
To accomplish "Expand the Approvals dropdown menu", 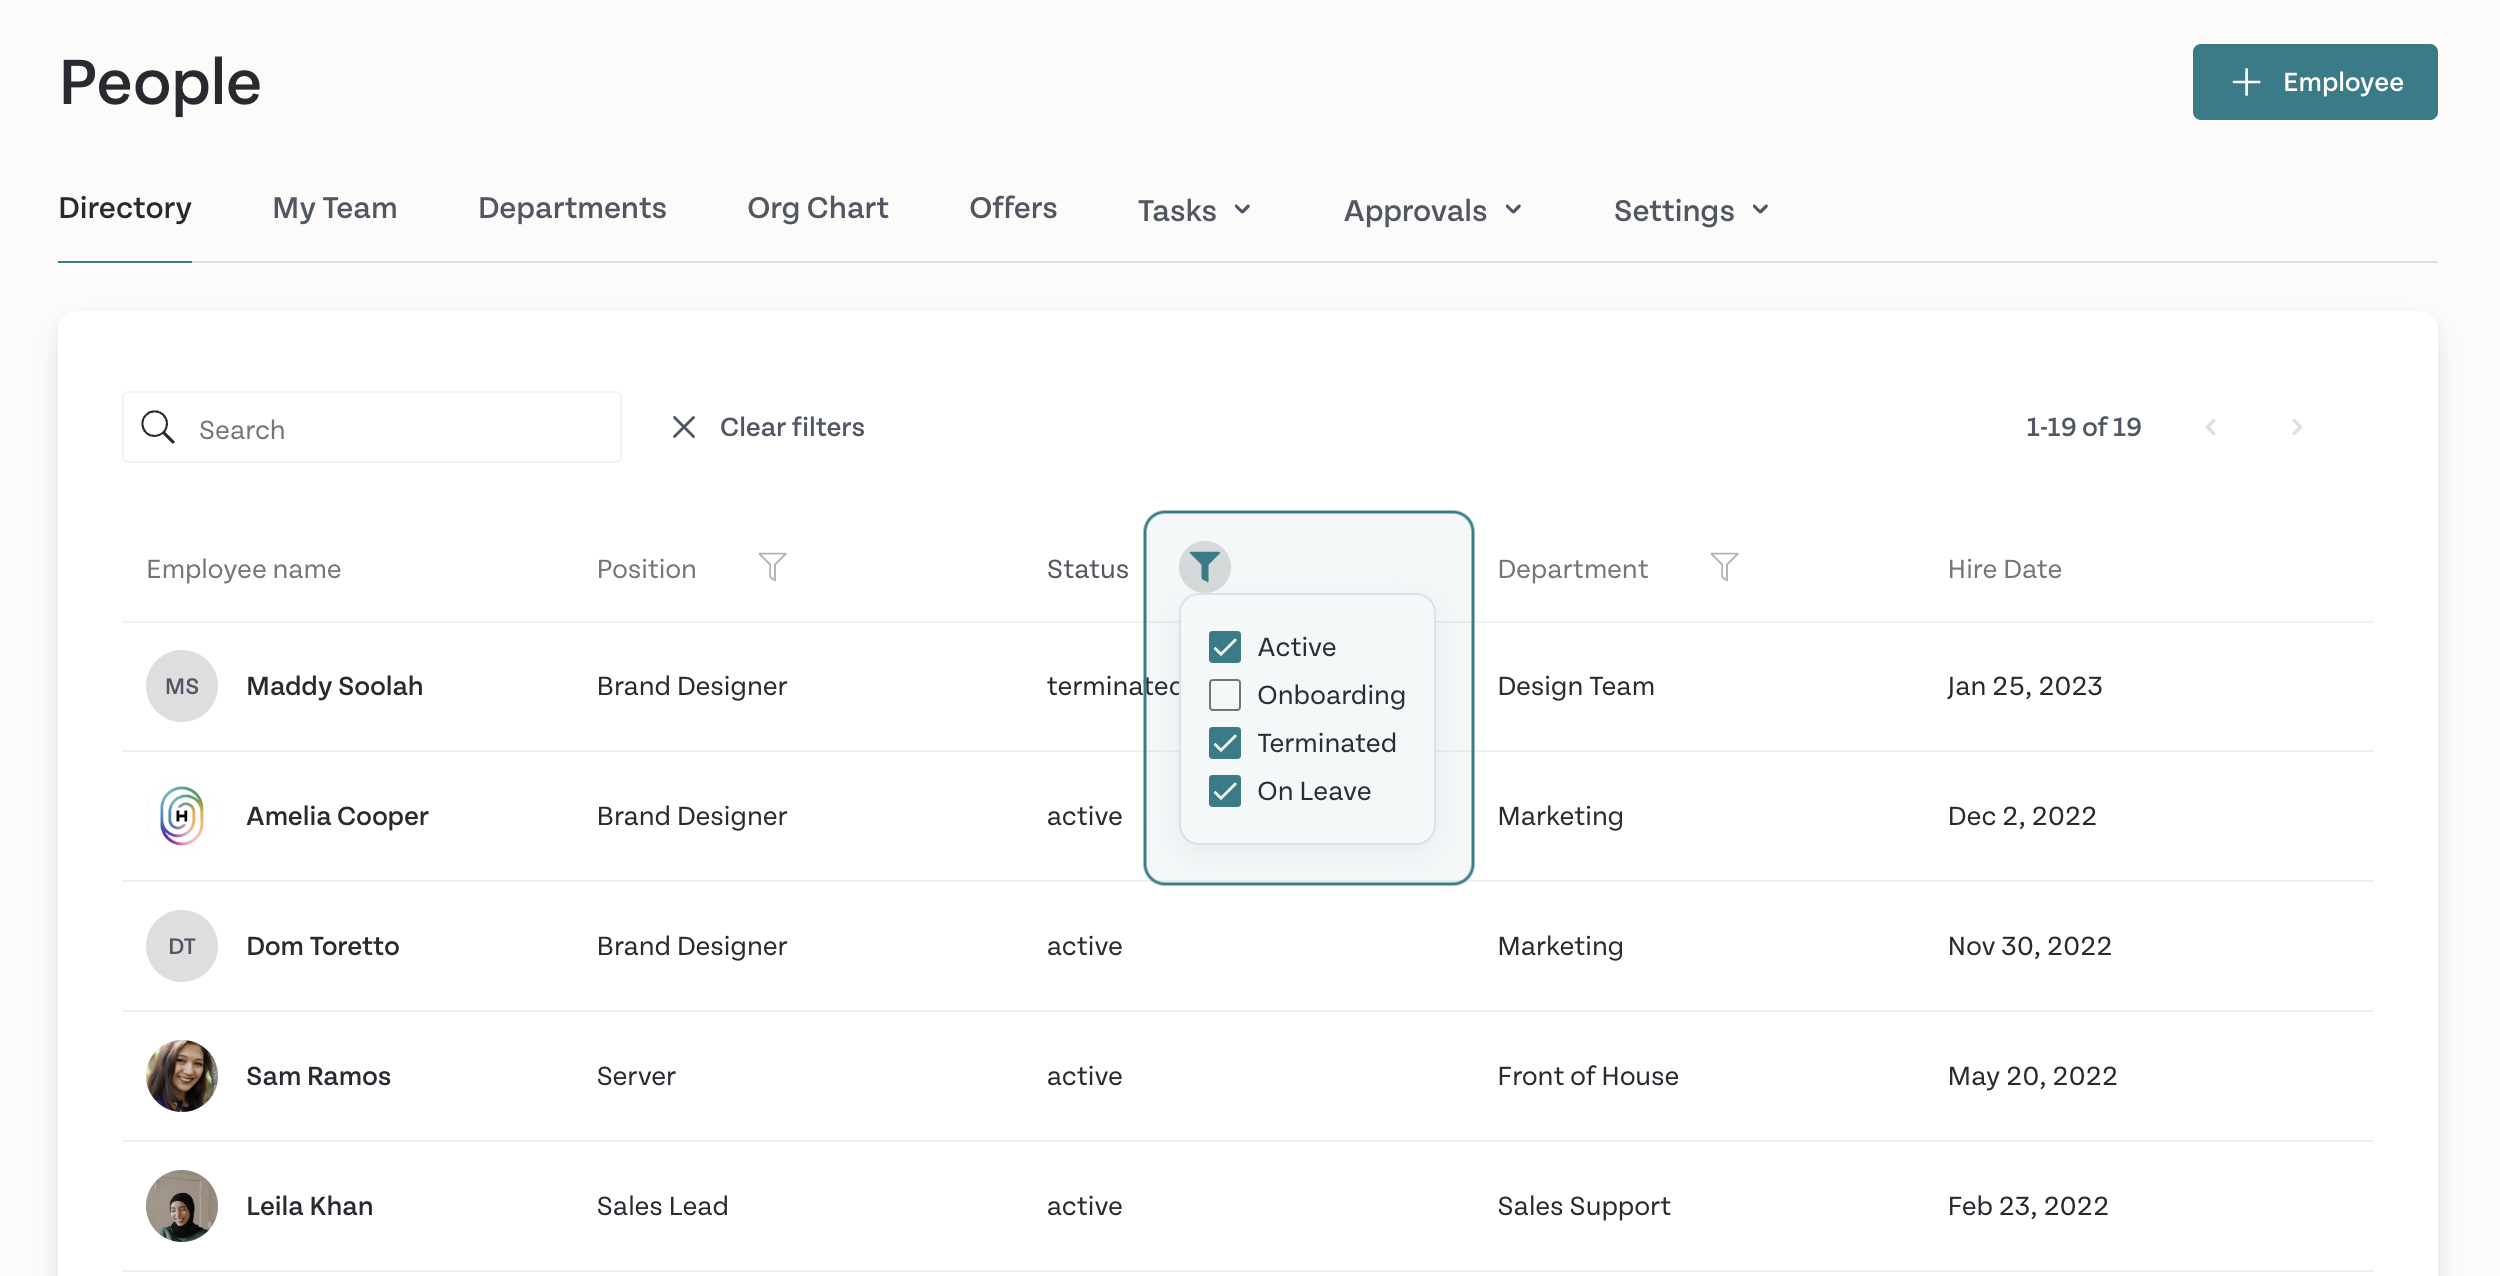I will (1435, 208).
